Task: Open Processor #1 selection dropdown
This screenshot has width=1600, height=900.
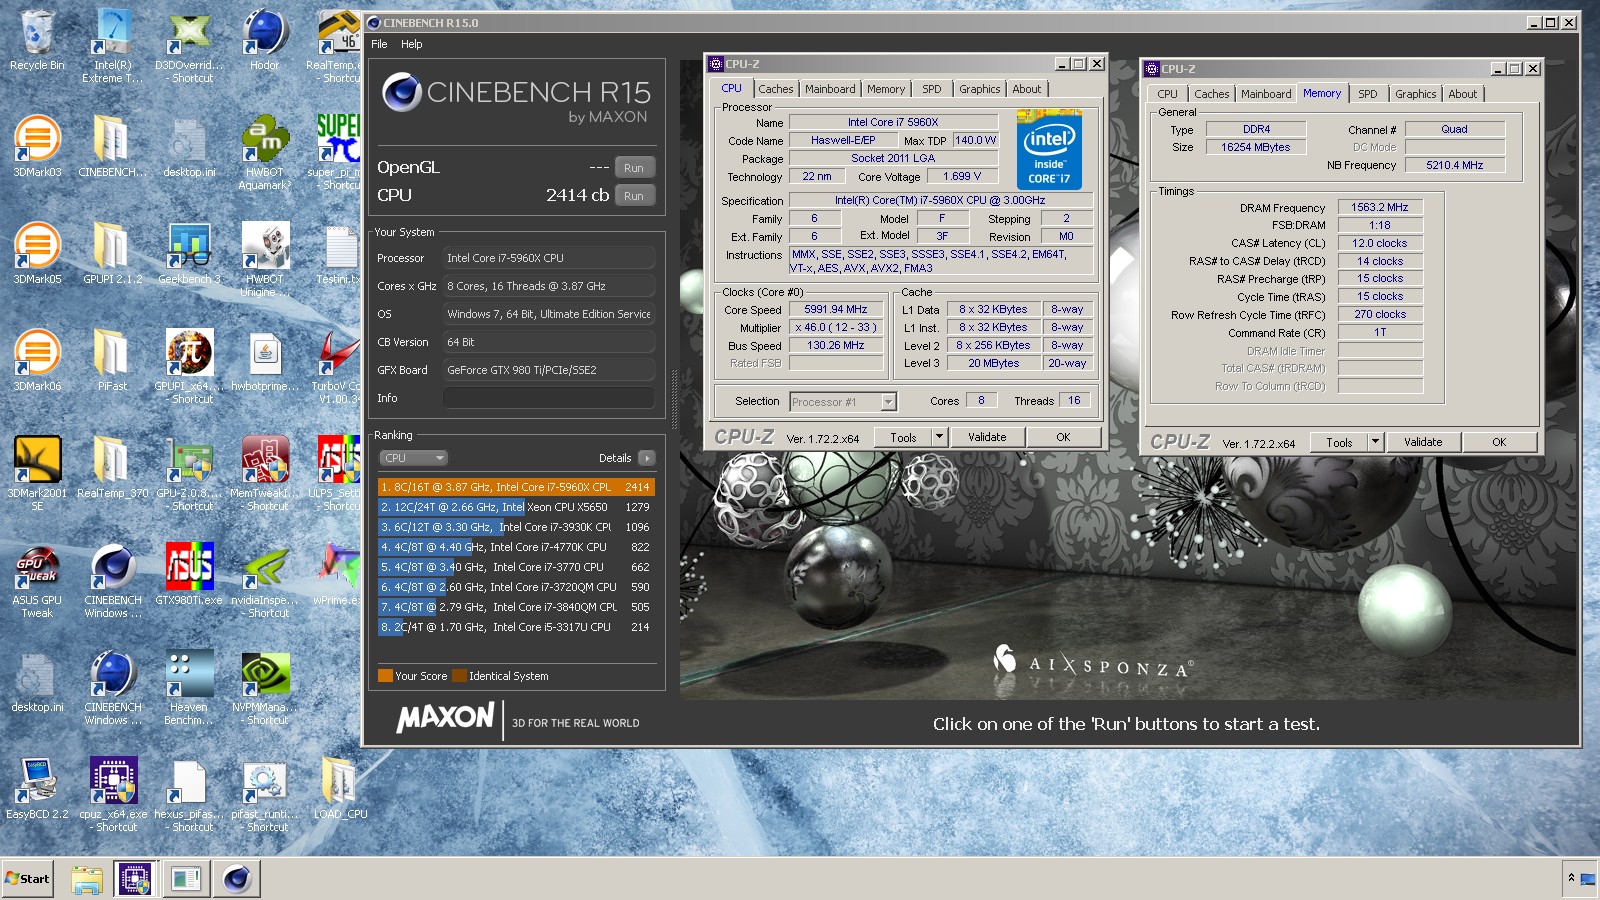Action: pyautogui.click(x=843, y=402)
